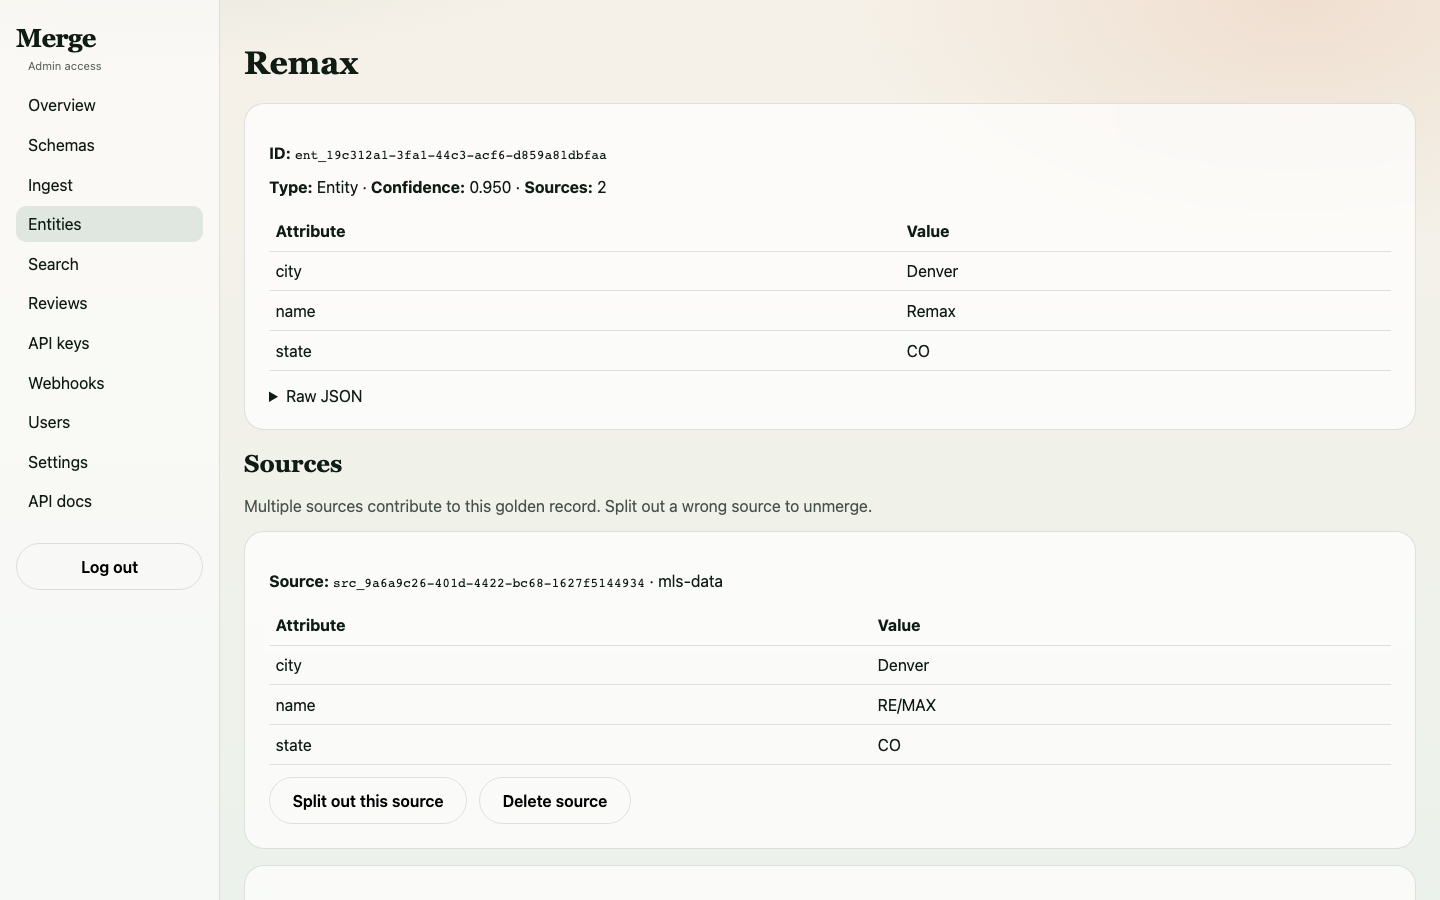The height and width of the screenshot is (900, 1440).
Task: Click the source name value RE/MAX
Action: 907,706
